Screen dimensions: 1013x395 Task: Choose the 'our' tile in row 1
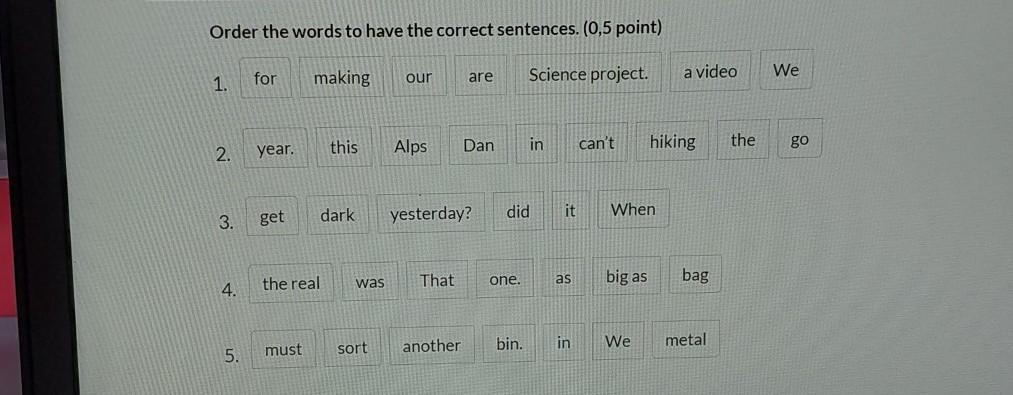pyautogui.click(x=419, y=77)
